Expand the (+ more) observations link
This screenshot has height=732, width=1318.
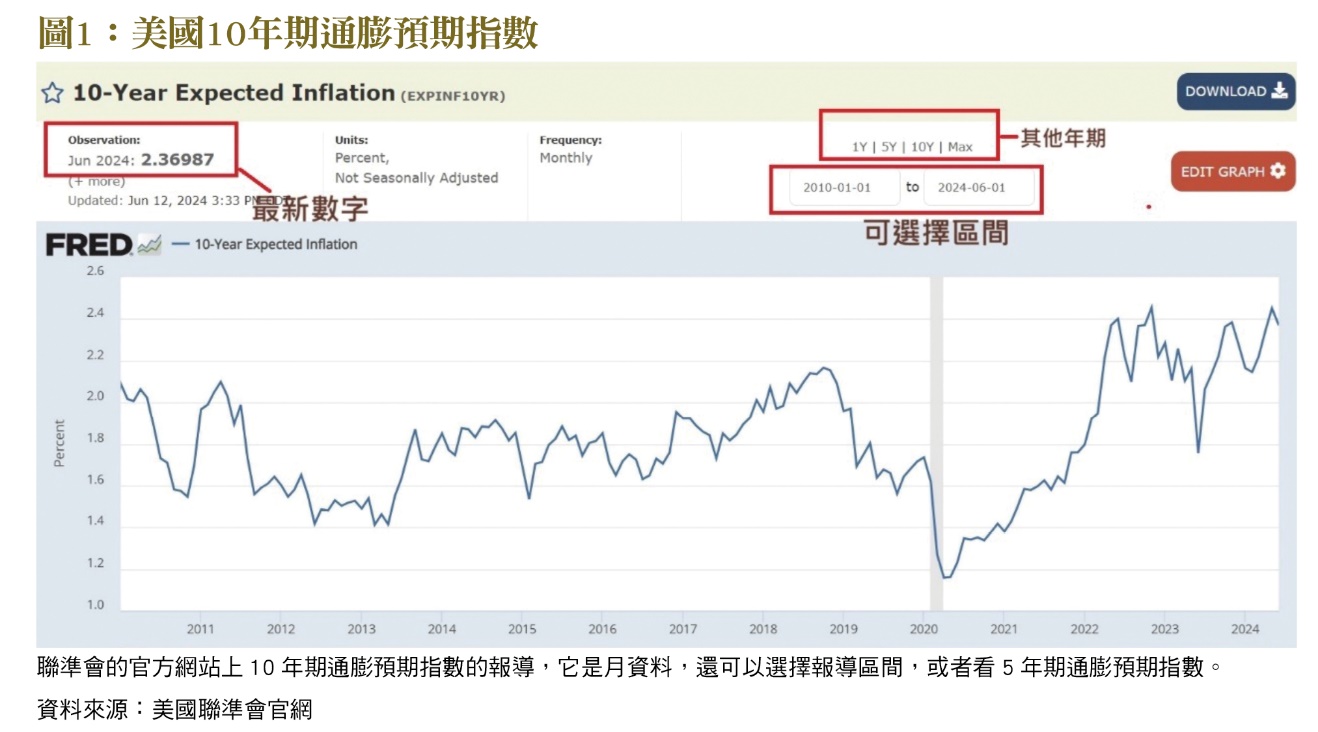[x=96, y=181]
